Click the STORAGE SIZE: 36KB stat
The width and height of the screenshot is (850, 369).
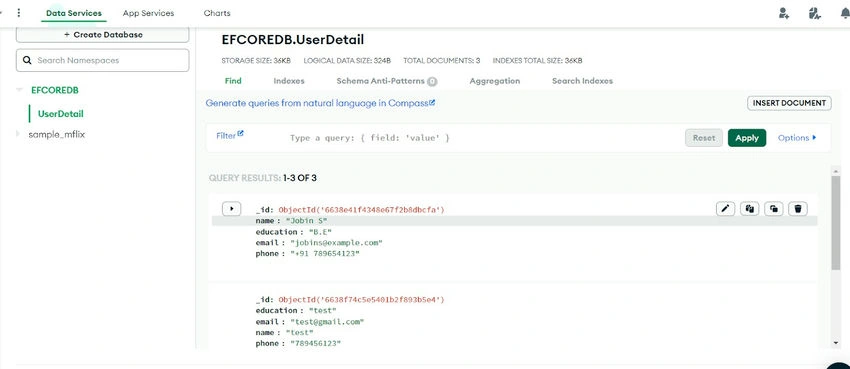pos(256,61)
